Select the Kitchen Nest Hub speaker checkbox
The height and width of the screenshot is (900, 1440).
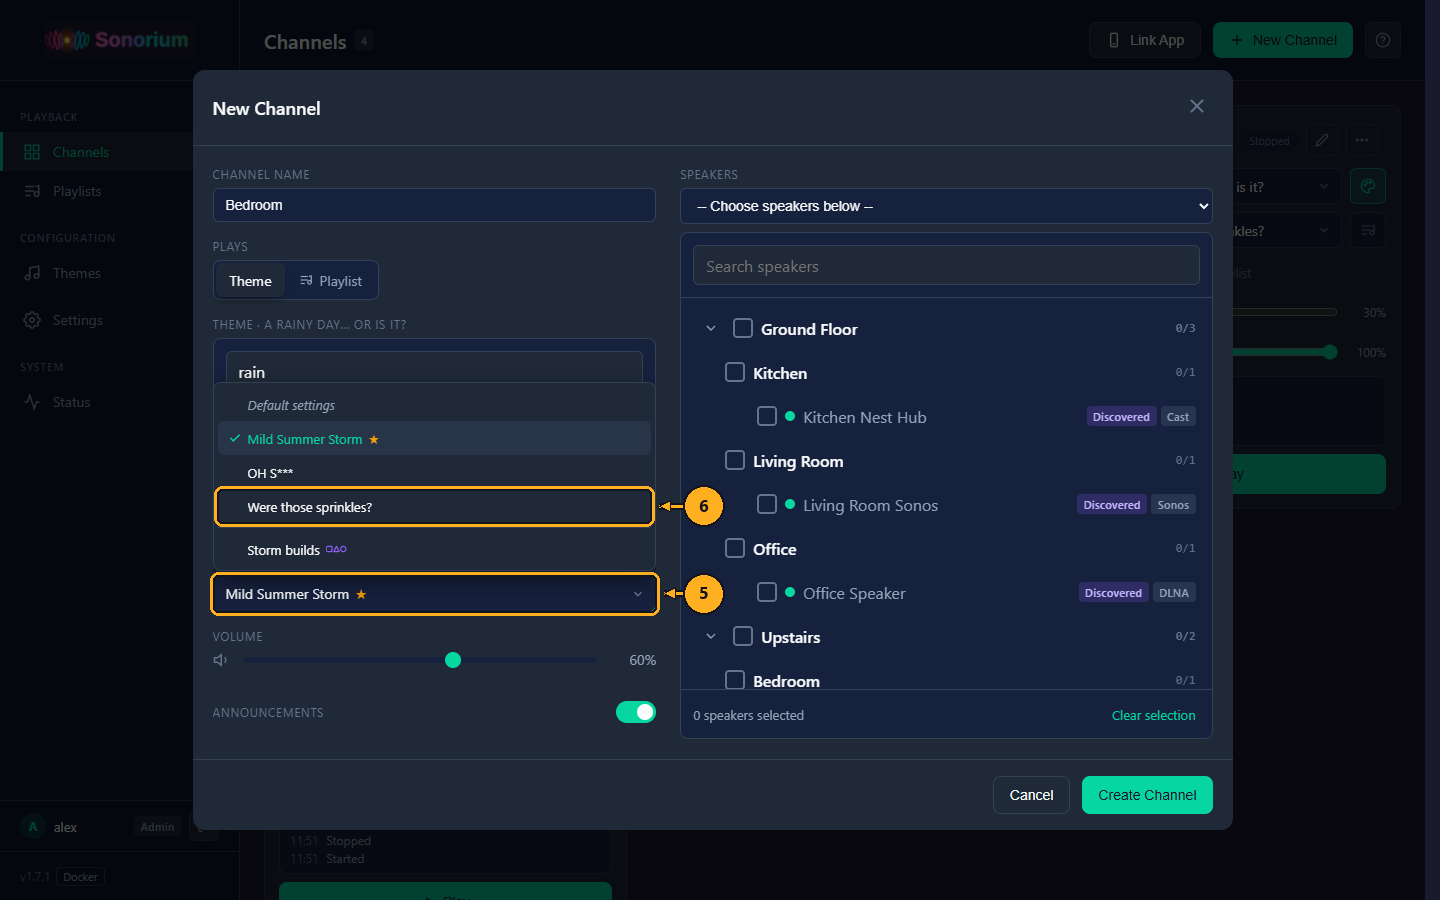click(x=767, y=416)
